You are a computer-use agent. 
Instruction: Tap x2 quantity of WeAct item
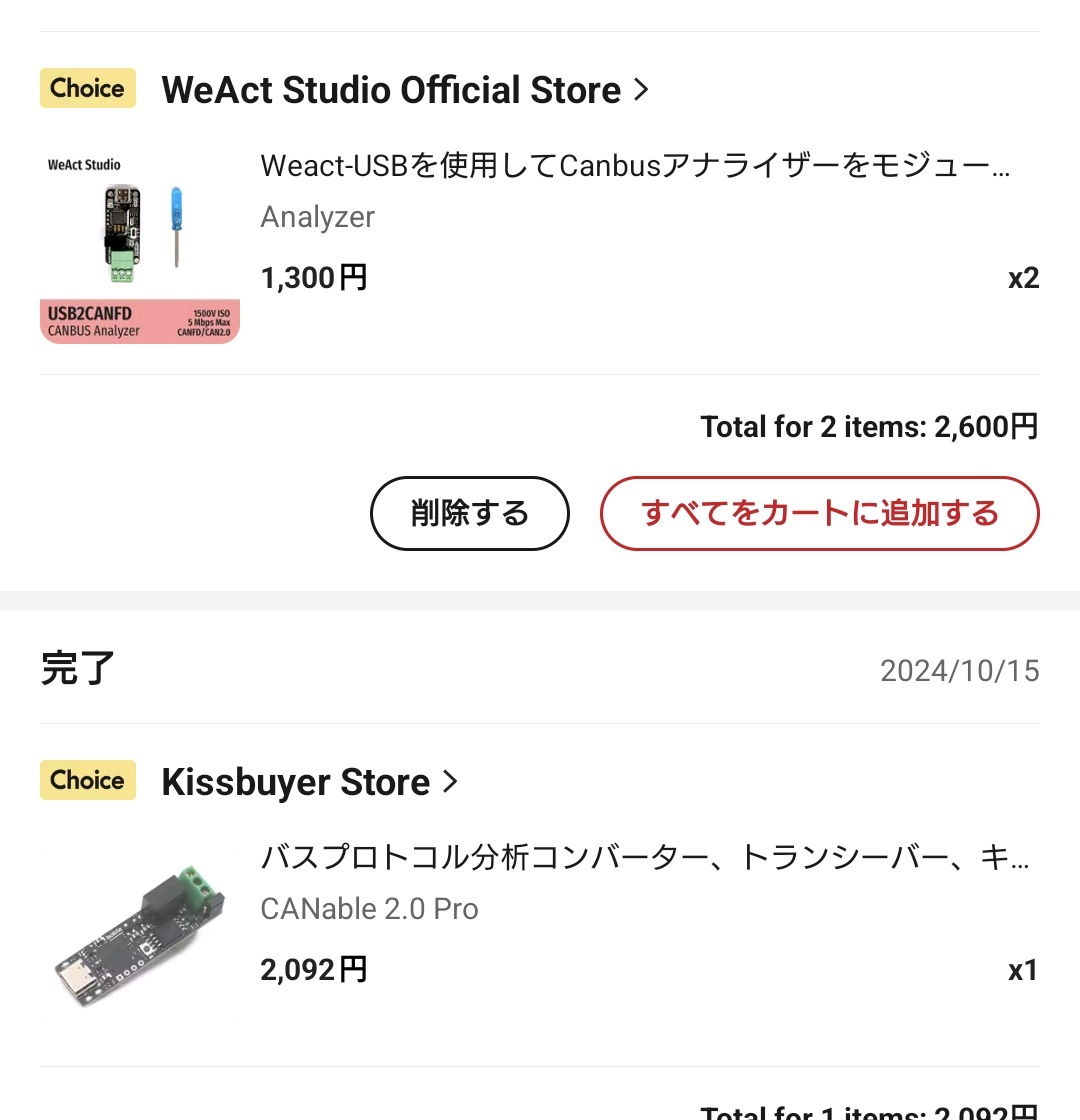[1024, 278]
